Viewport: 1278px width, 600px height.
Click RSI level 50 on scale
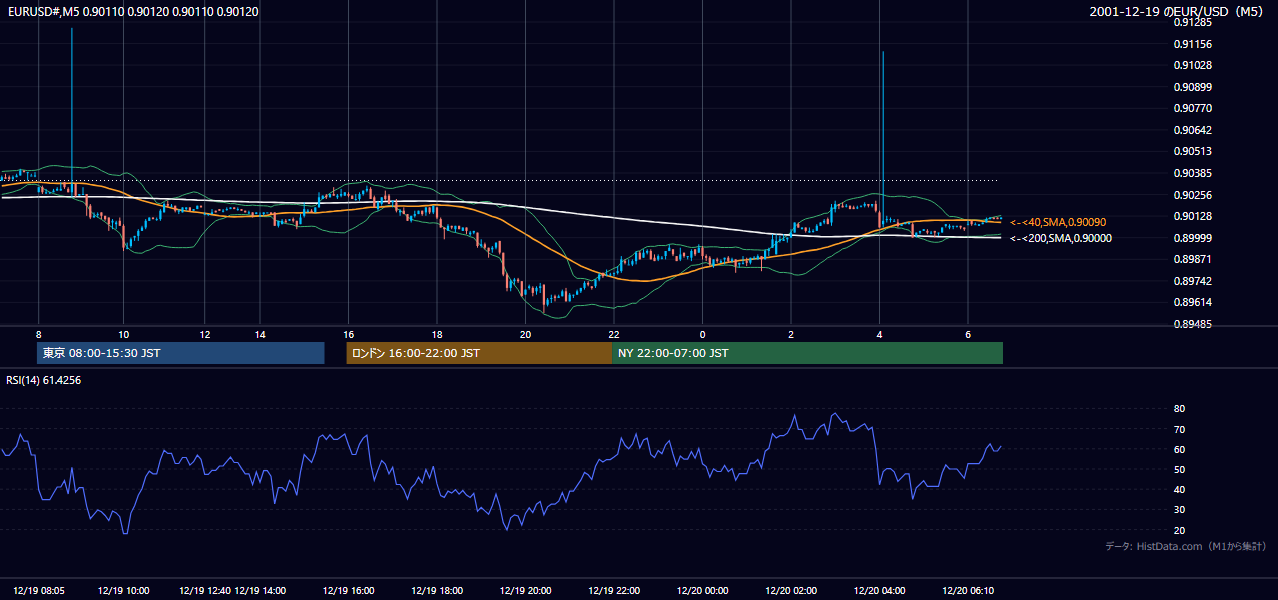click(x=1179, y=469)
